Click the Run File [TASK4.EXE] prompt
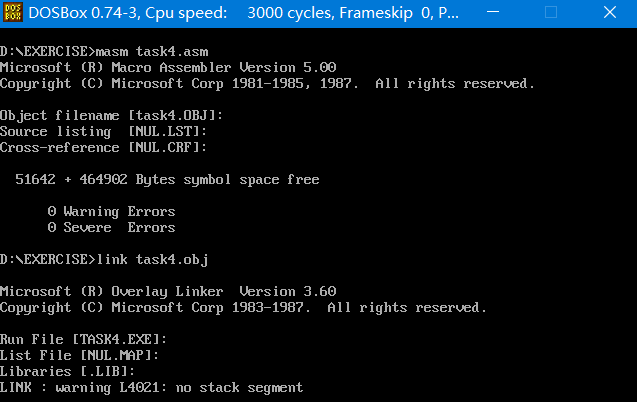The image size is (637, 402). (x=83, y=339)
